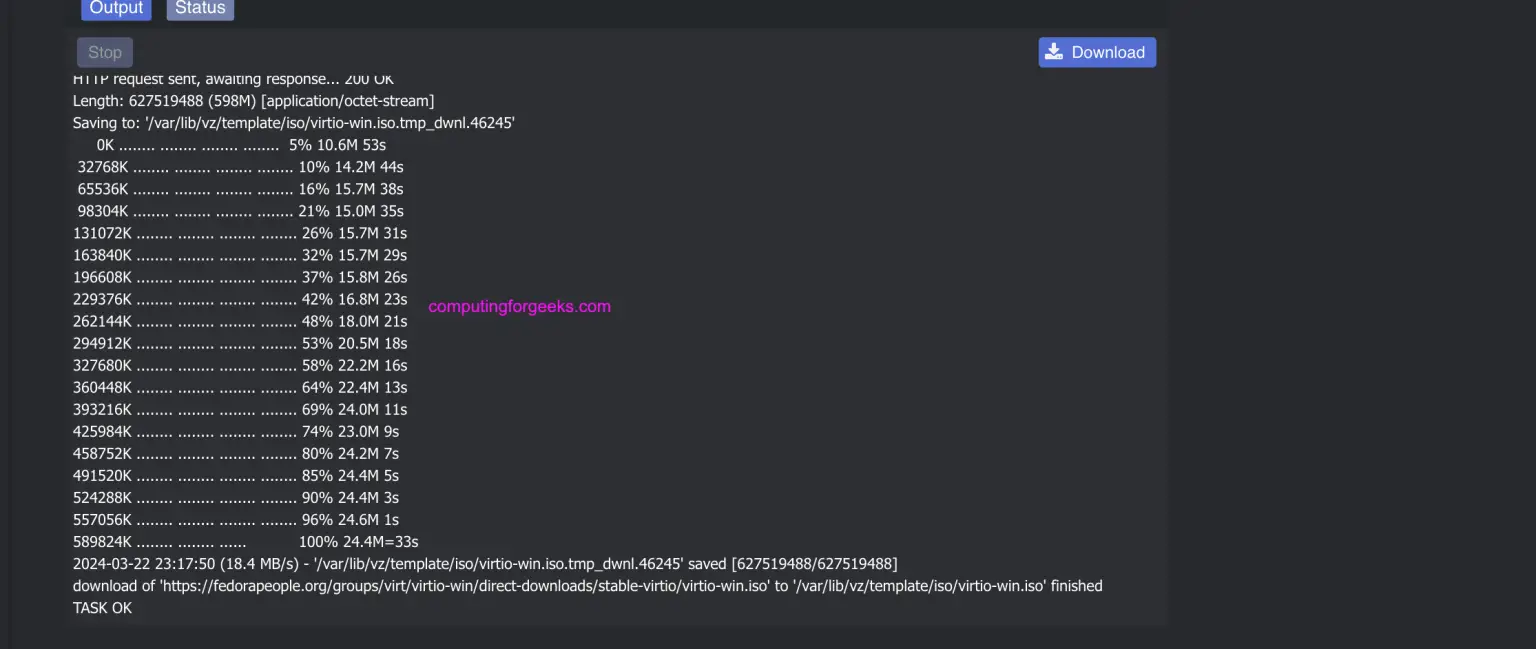
Task: Select the 327680K 58% 22.2M row
Action: [240, 365]
